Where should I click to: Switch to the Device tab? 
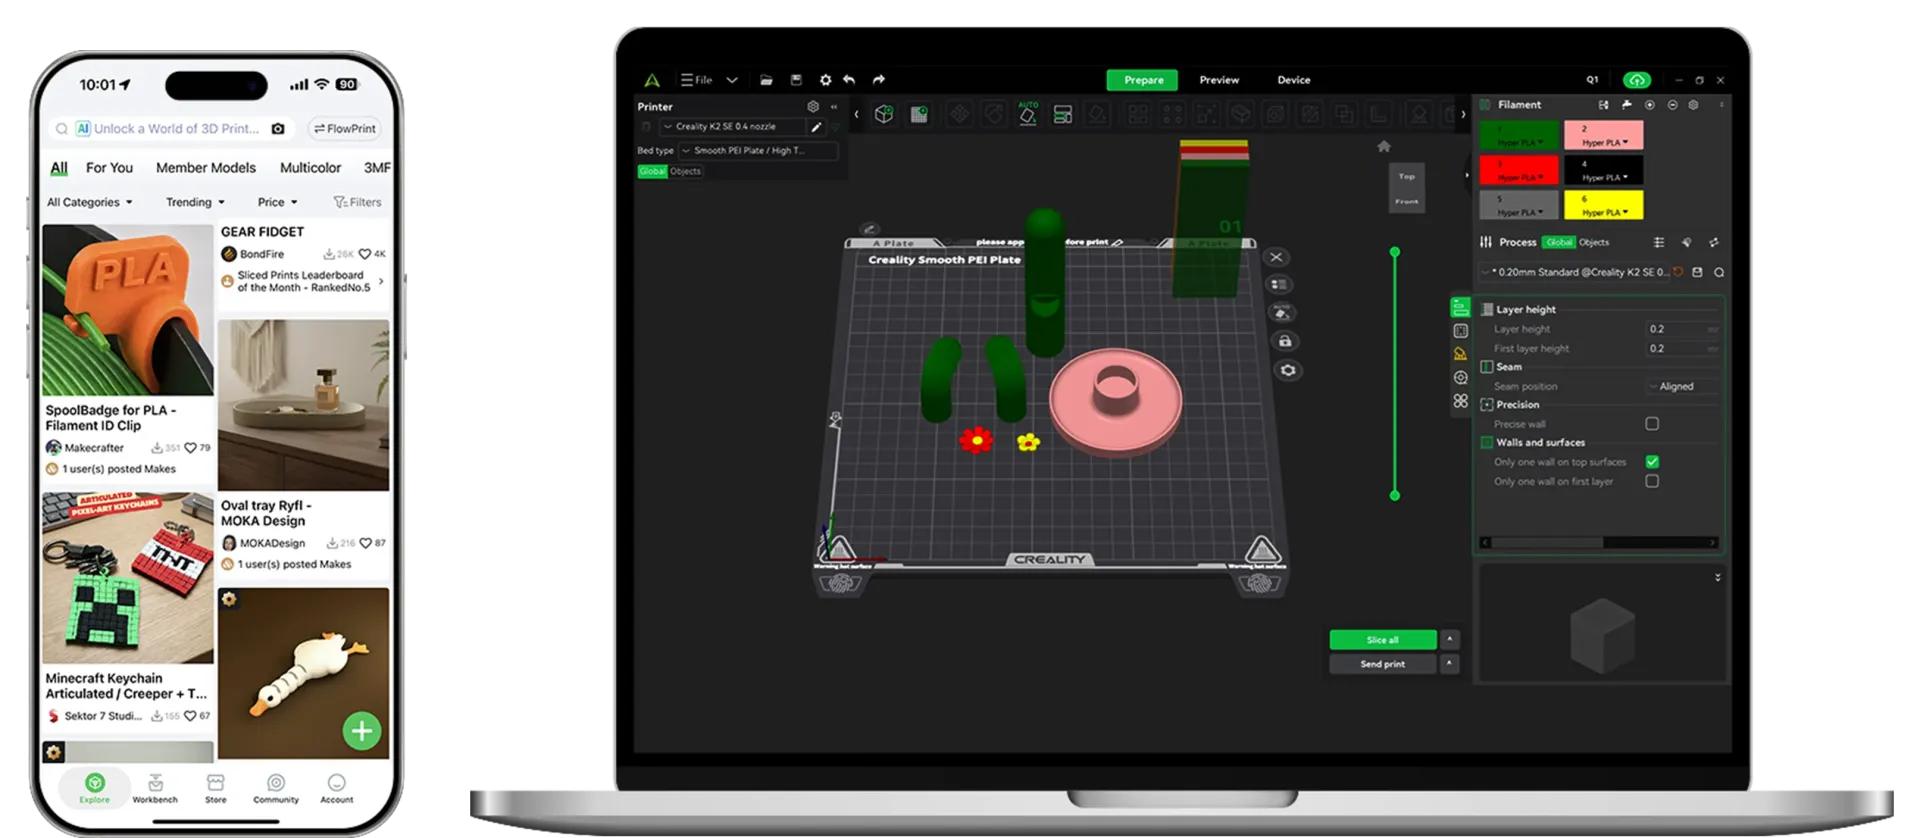(x=1294, y=80)
